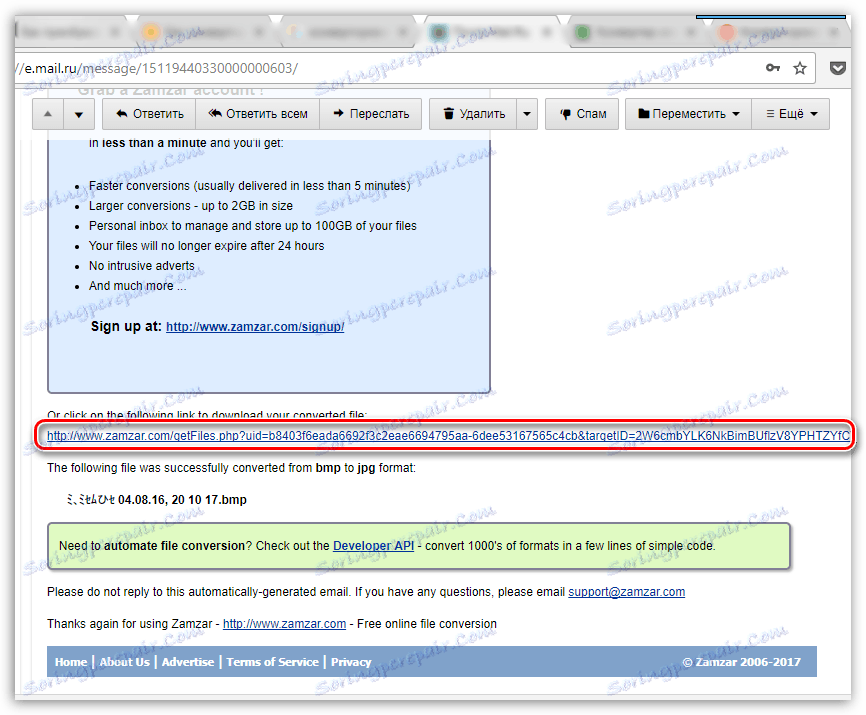Bookmark this page with the star icon
The height and width of the screenshot is (715, 866).
click(800, 68)
